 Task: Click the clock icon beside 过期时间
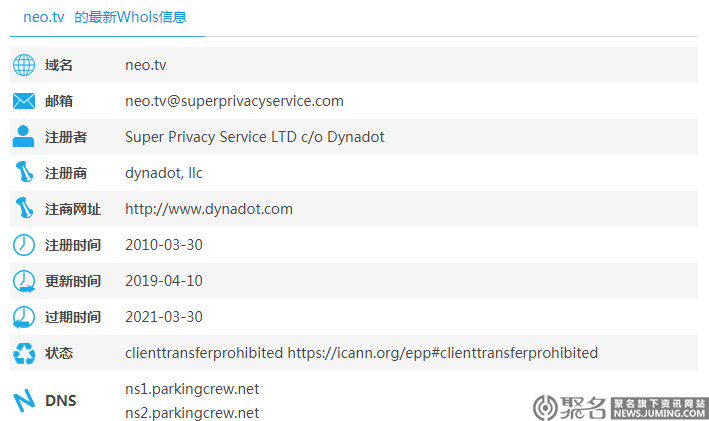point(24,317)
